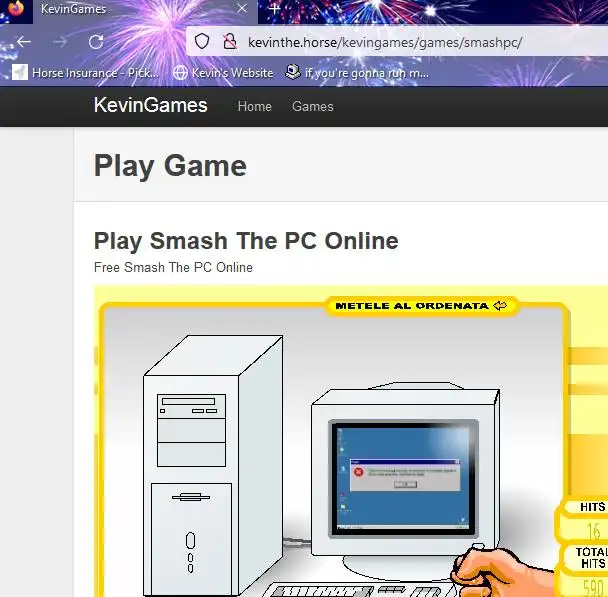Select the KevinGames browser tab
Image resolution: width=608 pixels, height=597 pixels.
145,12
